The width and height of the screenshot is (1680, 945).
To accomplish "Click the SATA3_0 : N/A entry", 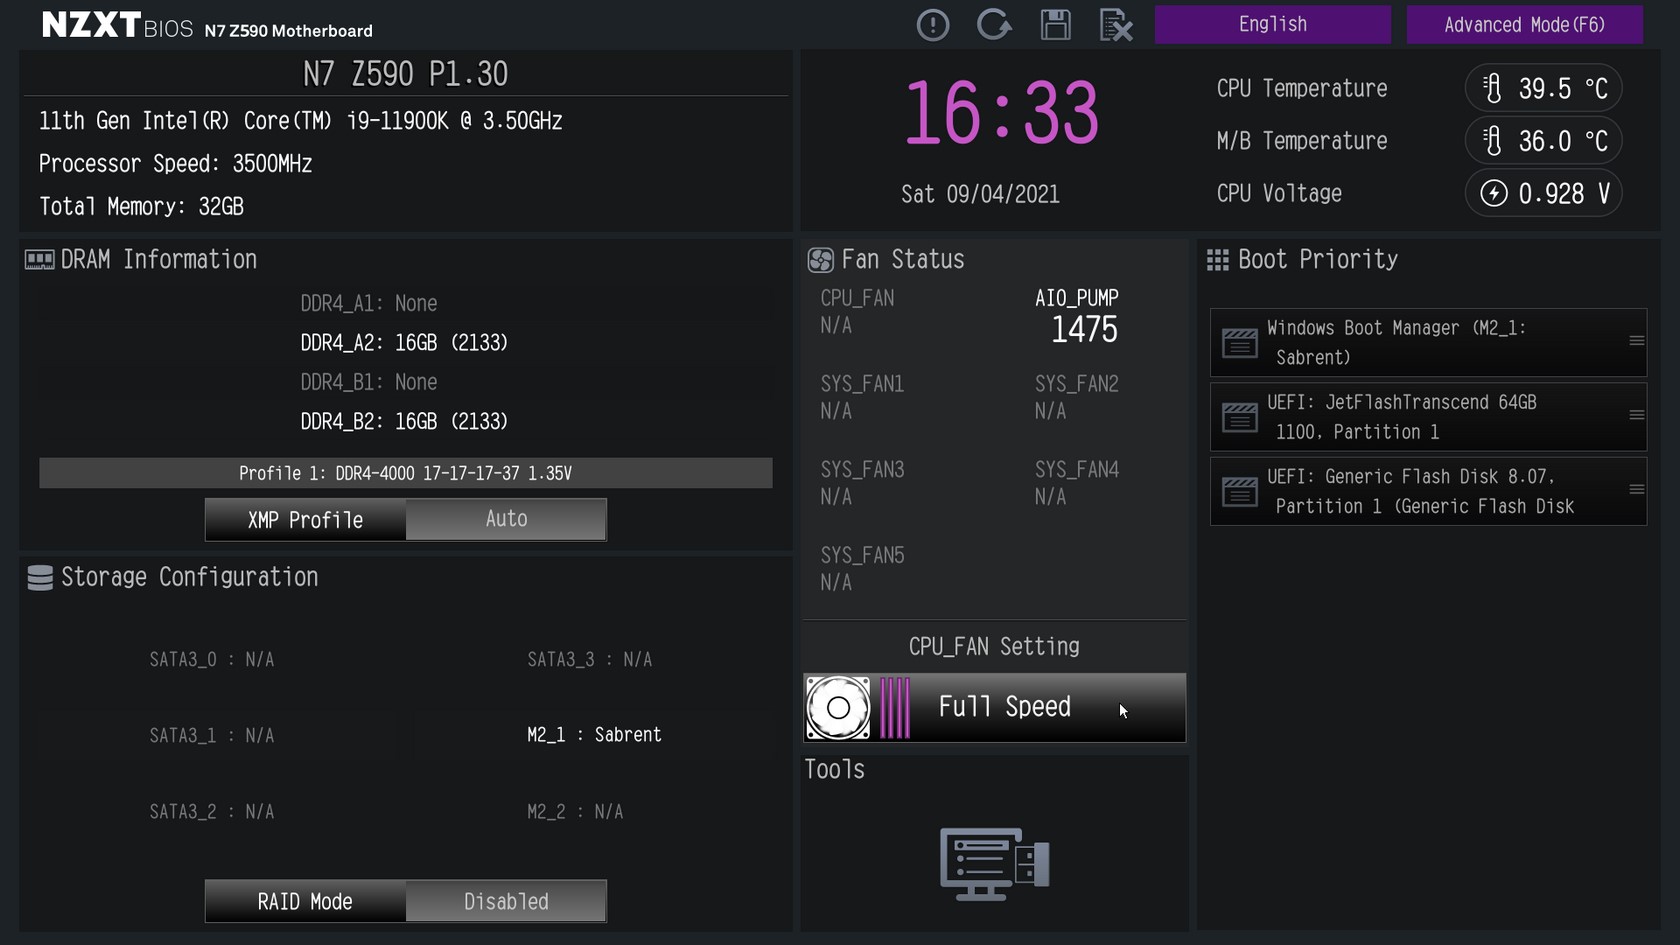I will click(212, 660).
